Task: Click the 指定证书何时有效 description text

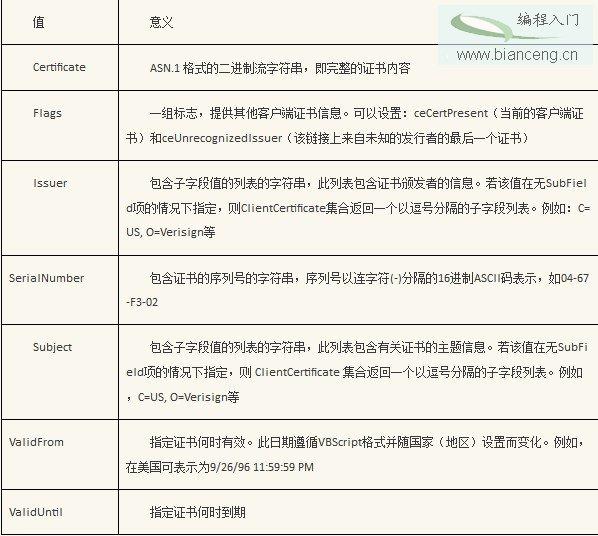Action: [x=197, y=442]
